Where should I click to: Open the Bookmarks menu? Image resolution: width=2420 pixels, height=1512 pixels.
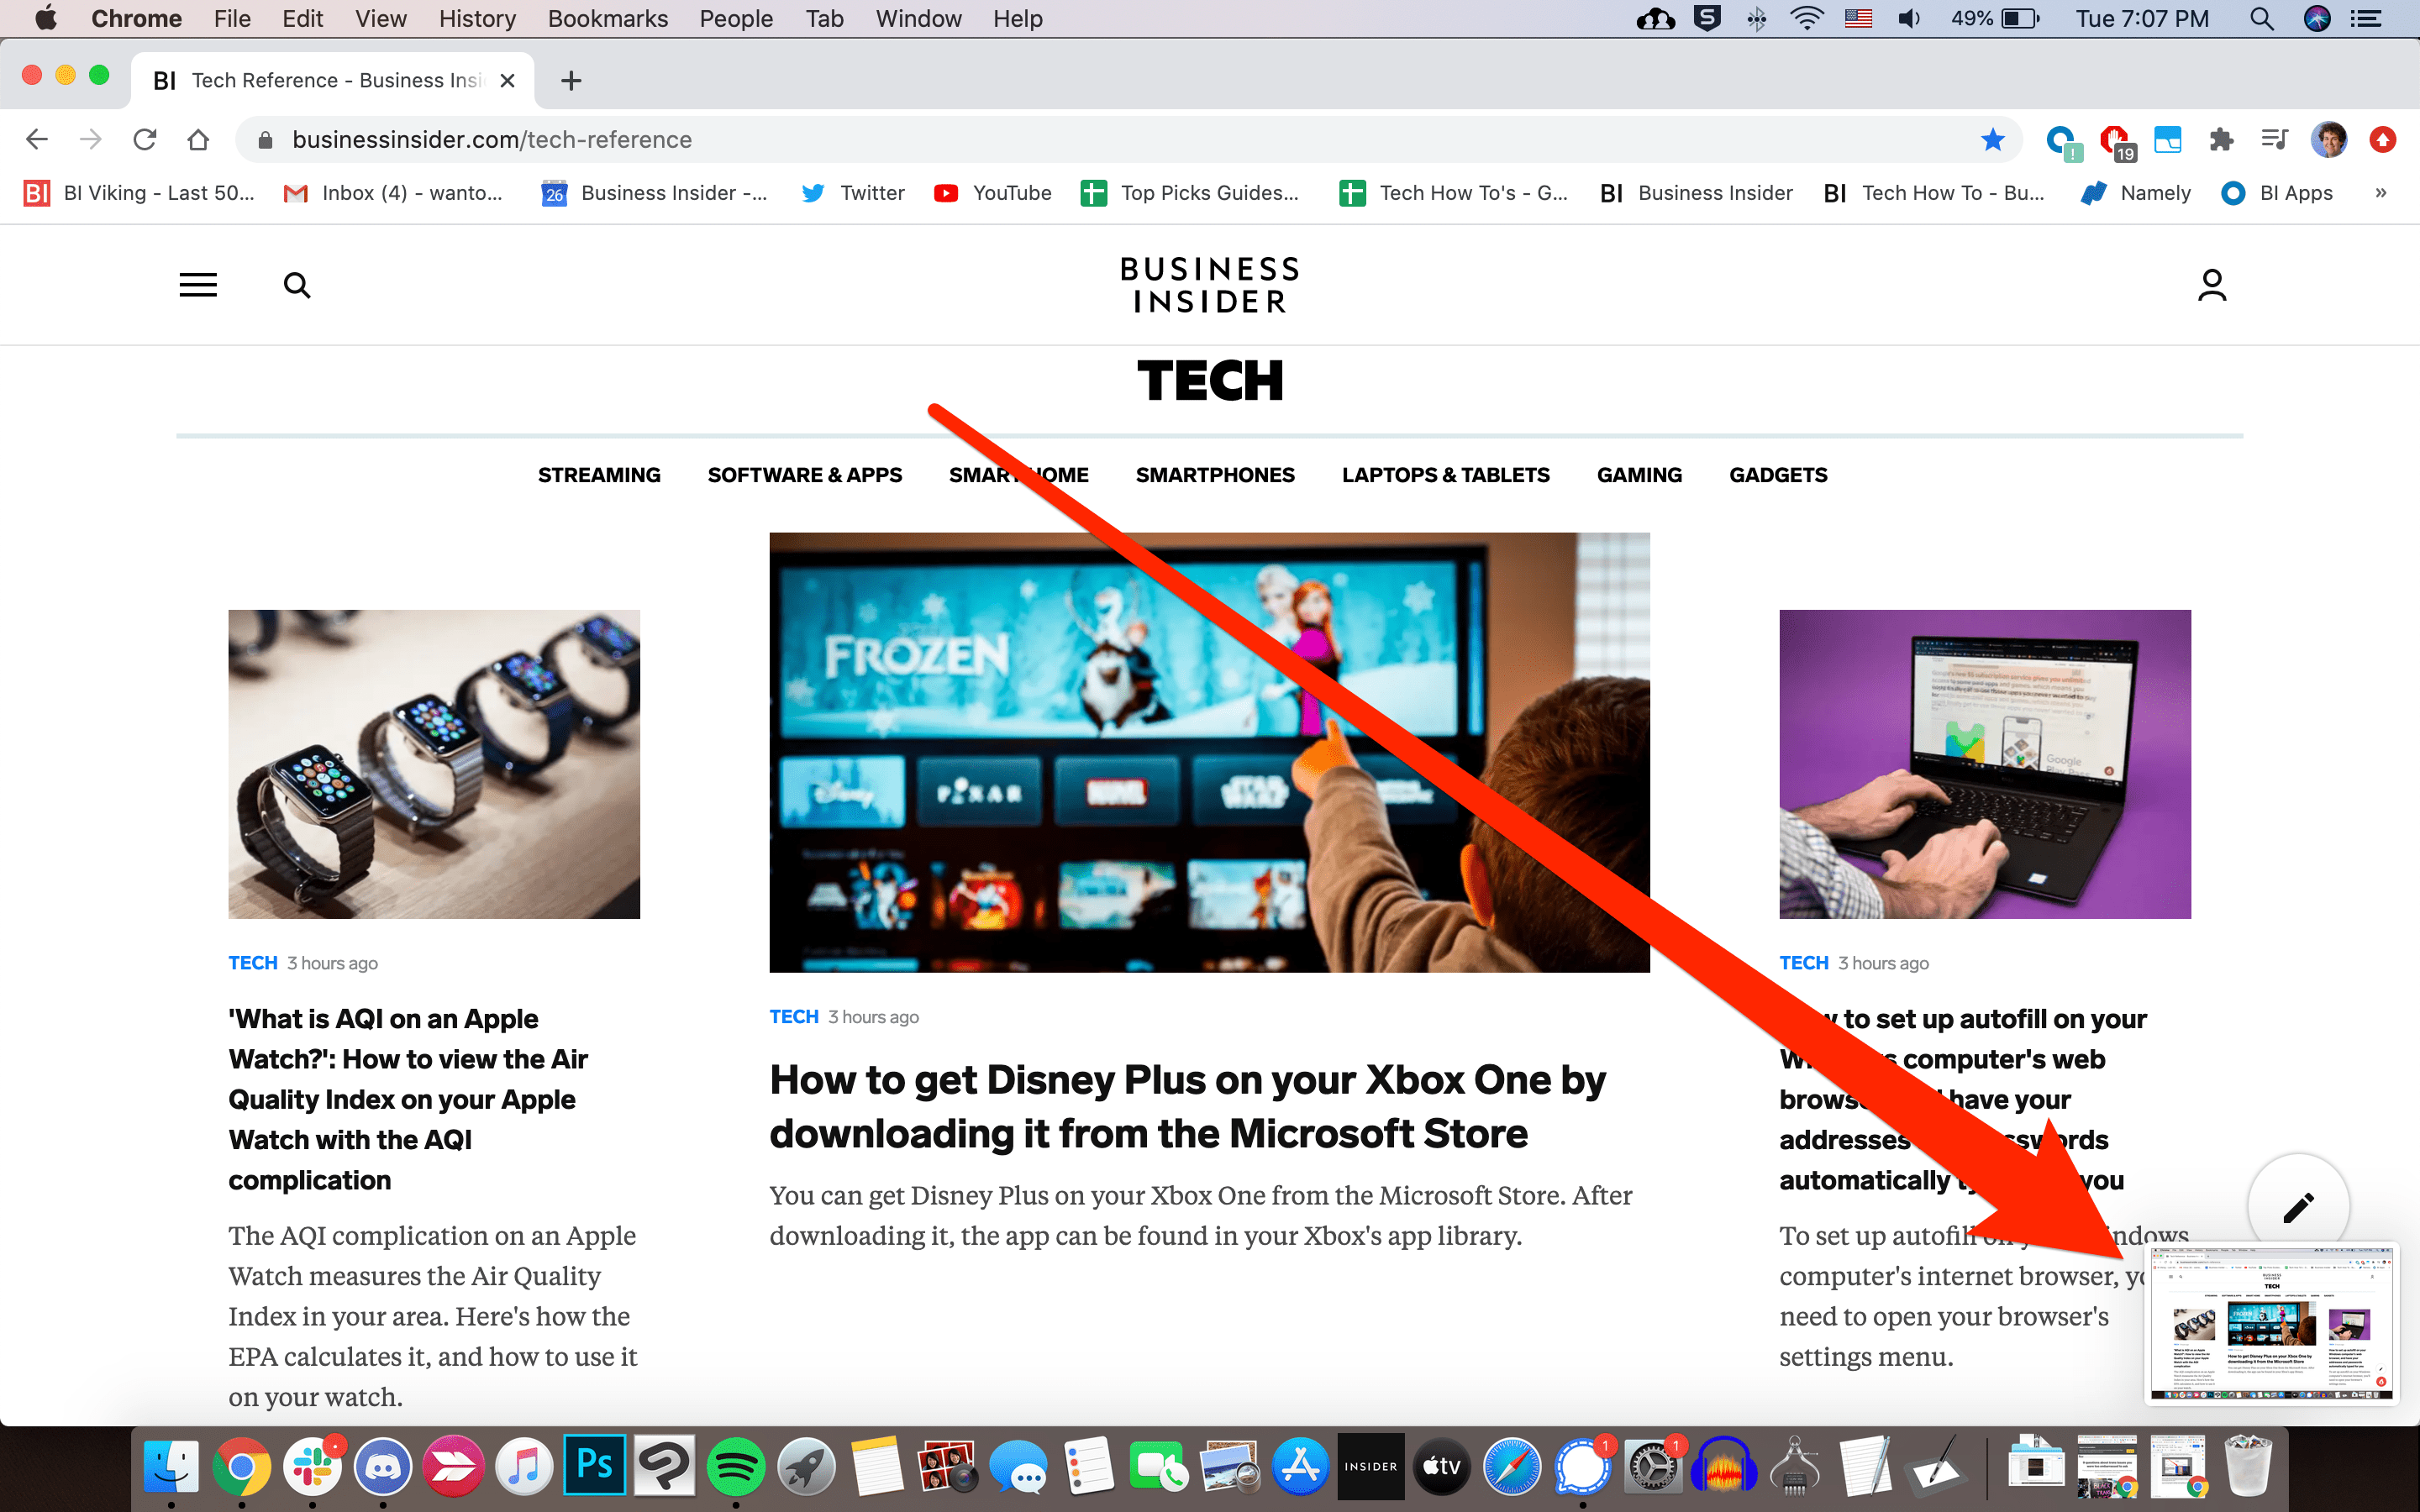(x=607, y=18)
